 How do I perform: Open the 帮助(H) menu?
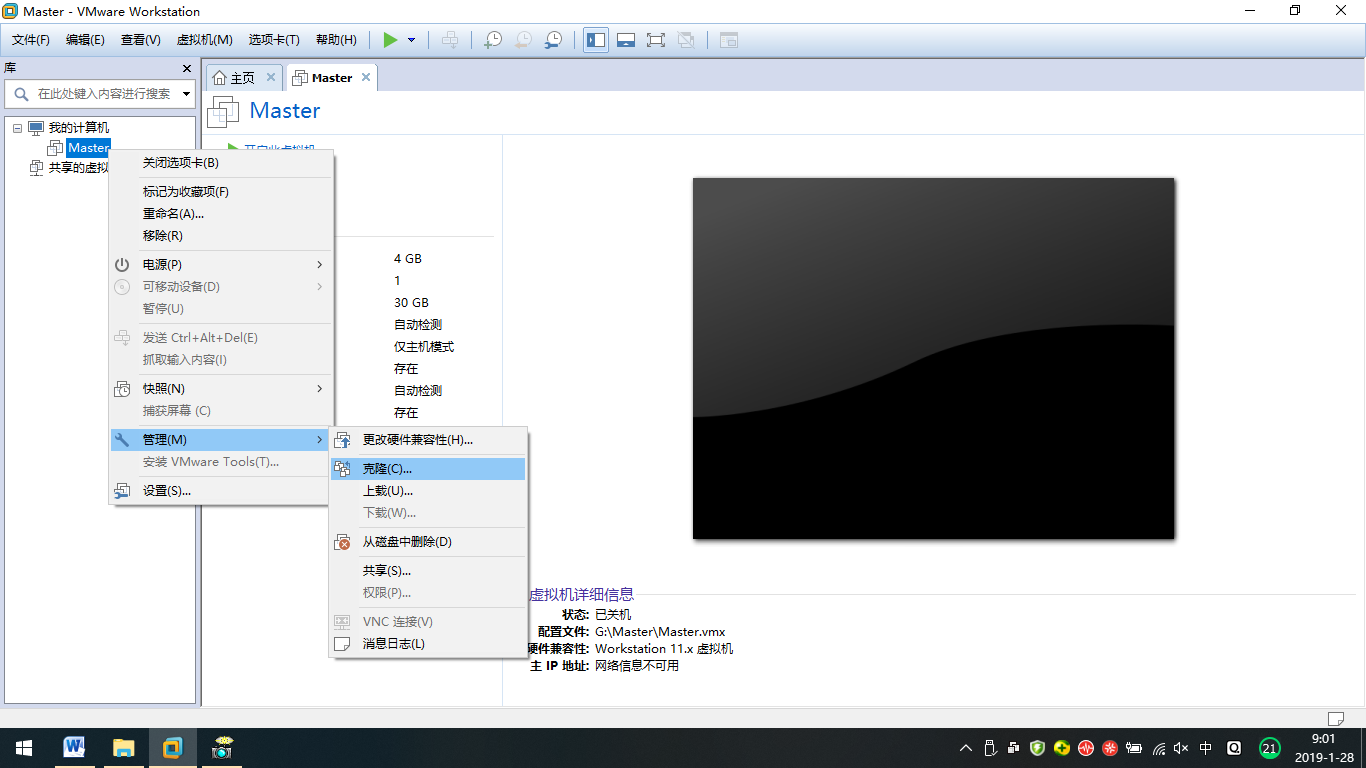(x=336, y=40)
